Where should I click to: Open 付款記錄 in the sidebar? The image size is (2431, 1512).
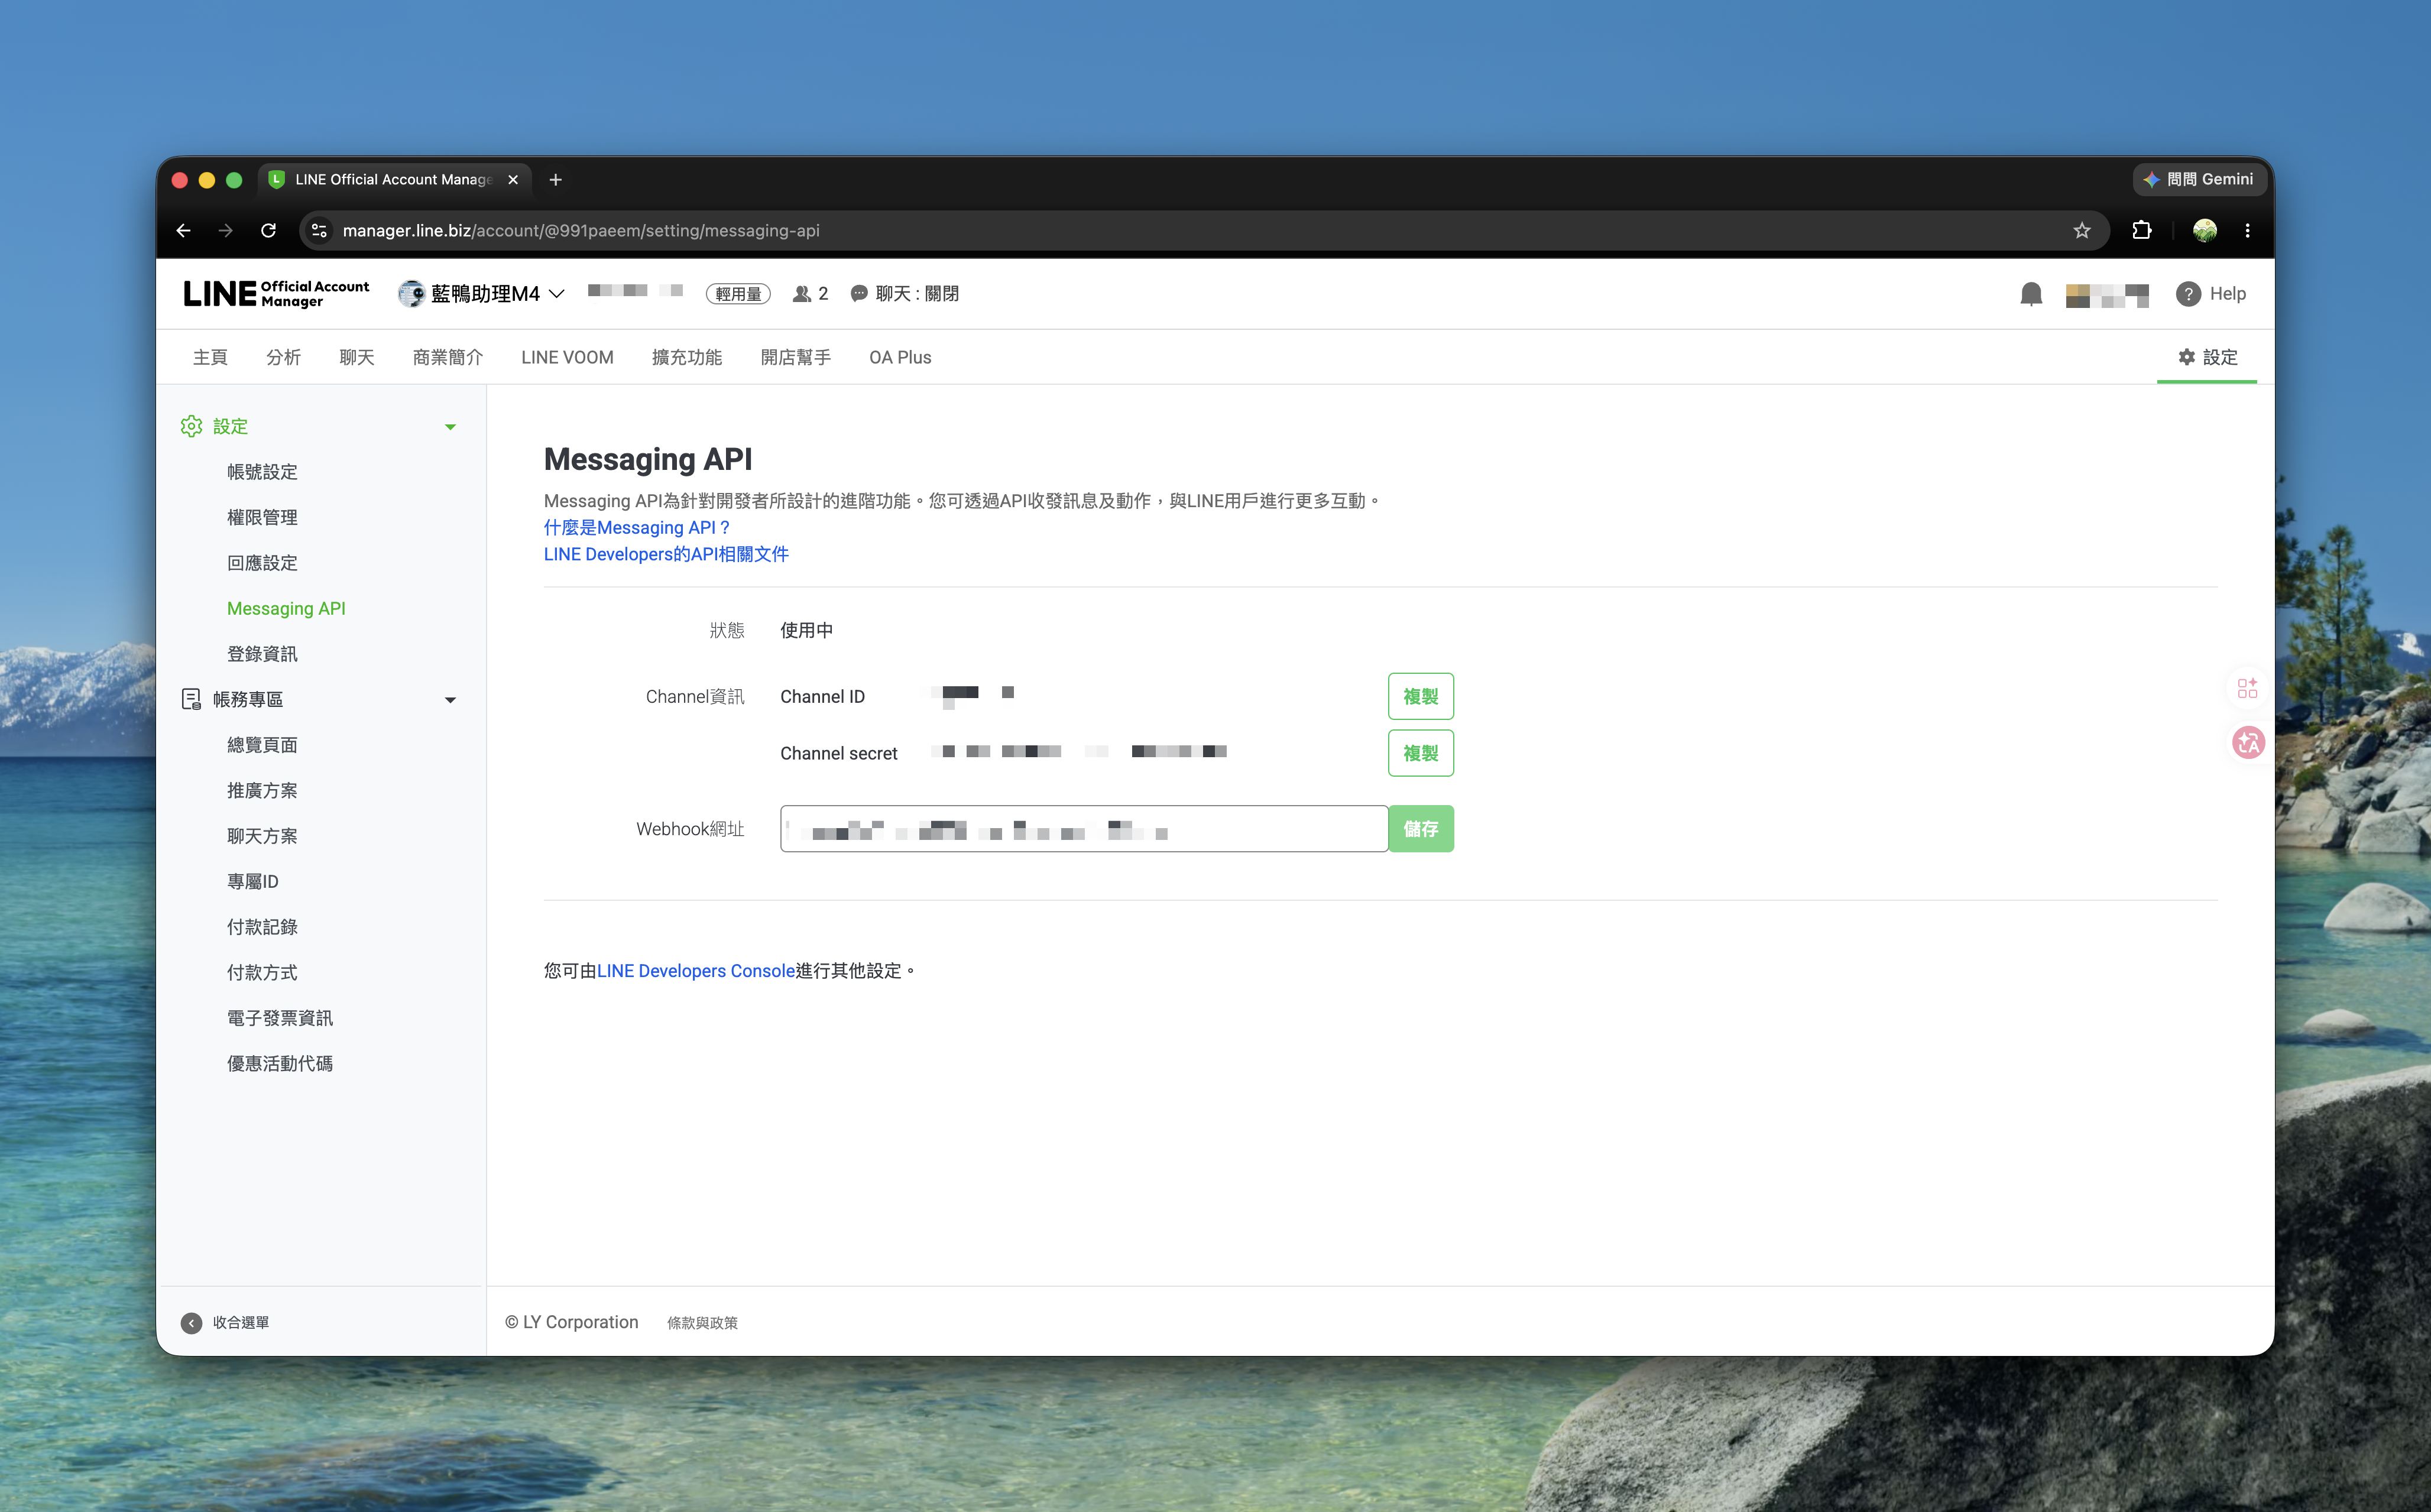[262, 927]
